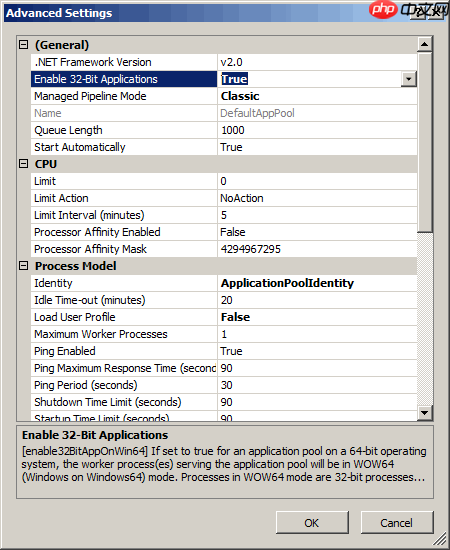Click the (General) category header text

point(62,45)
